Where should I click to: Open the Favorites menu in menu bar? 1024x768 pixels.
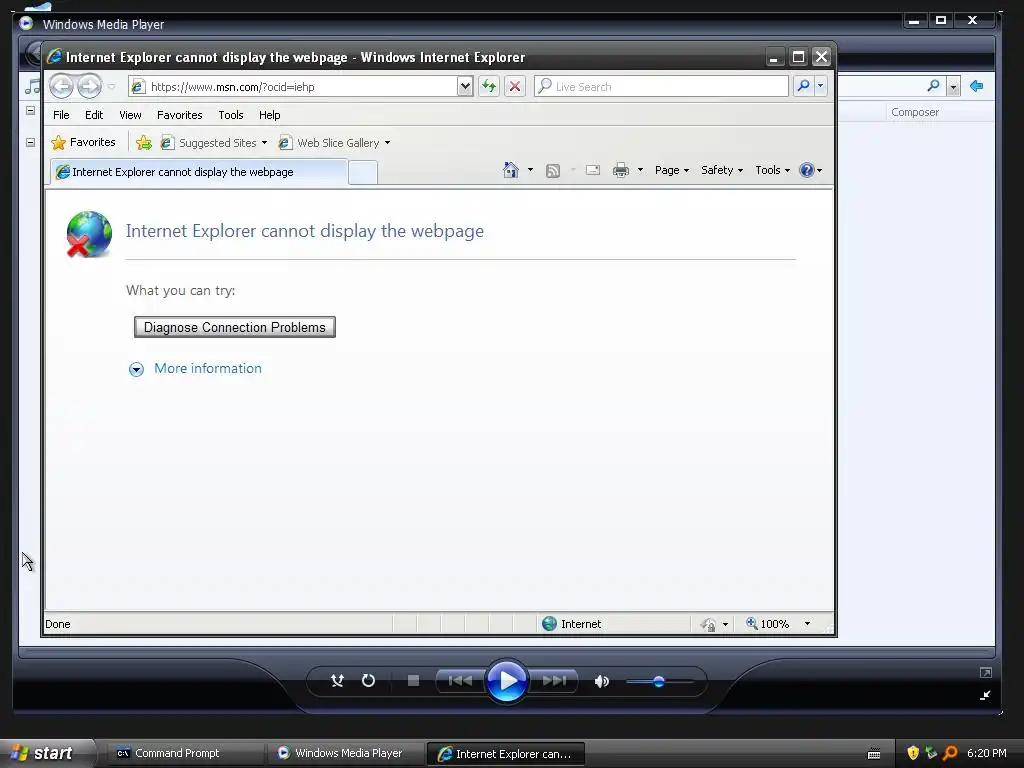pyautogui.click(x=180, y=115)
